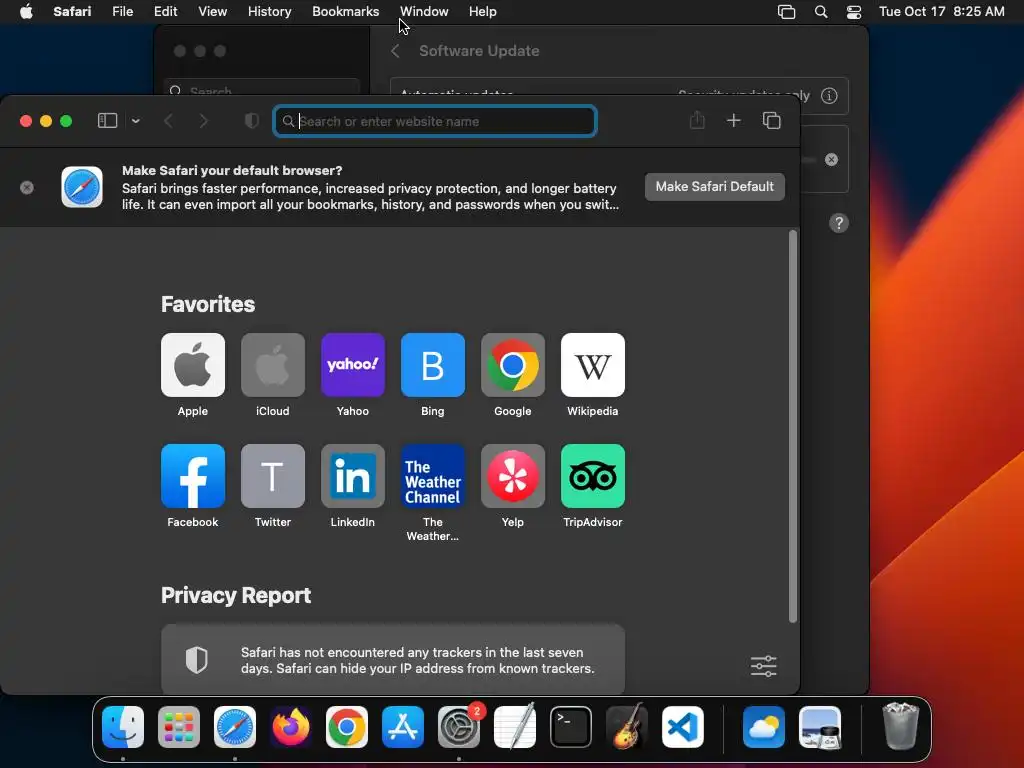Open TextEdit from the Dock
The height and width of the screenshot is (768, 1024).
coord(515,727)
